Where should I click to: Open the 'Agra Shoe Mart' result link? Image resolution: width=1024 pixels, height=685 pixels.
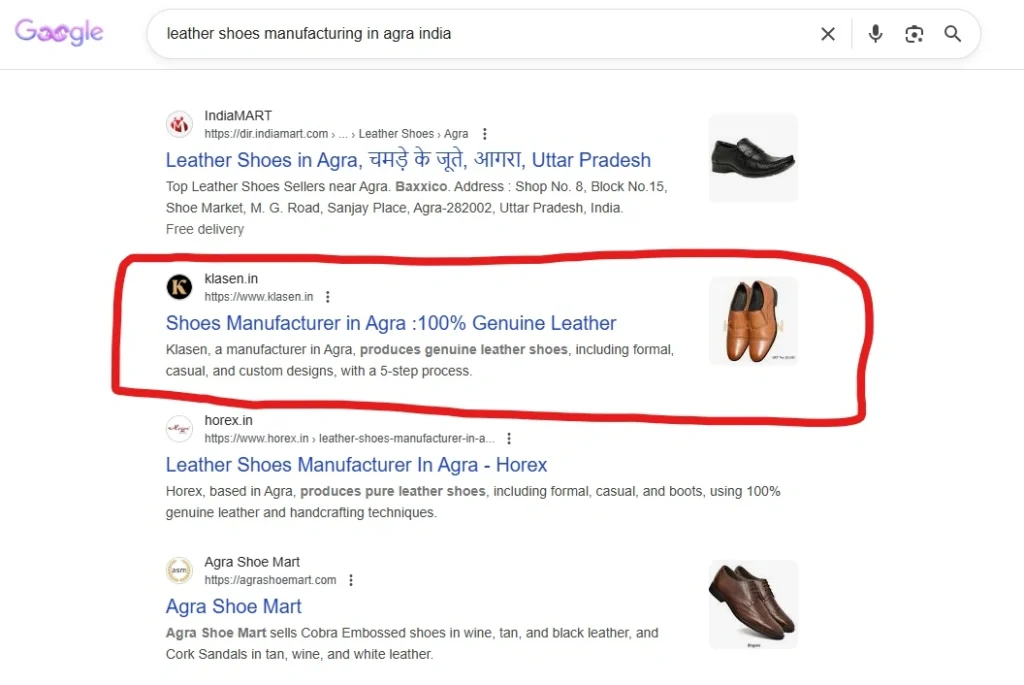[x=233, y=606]
